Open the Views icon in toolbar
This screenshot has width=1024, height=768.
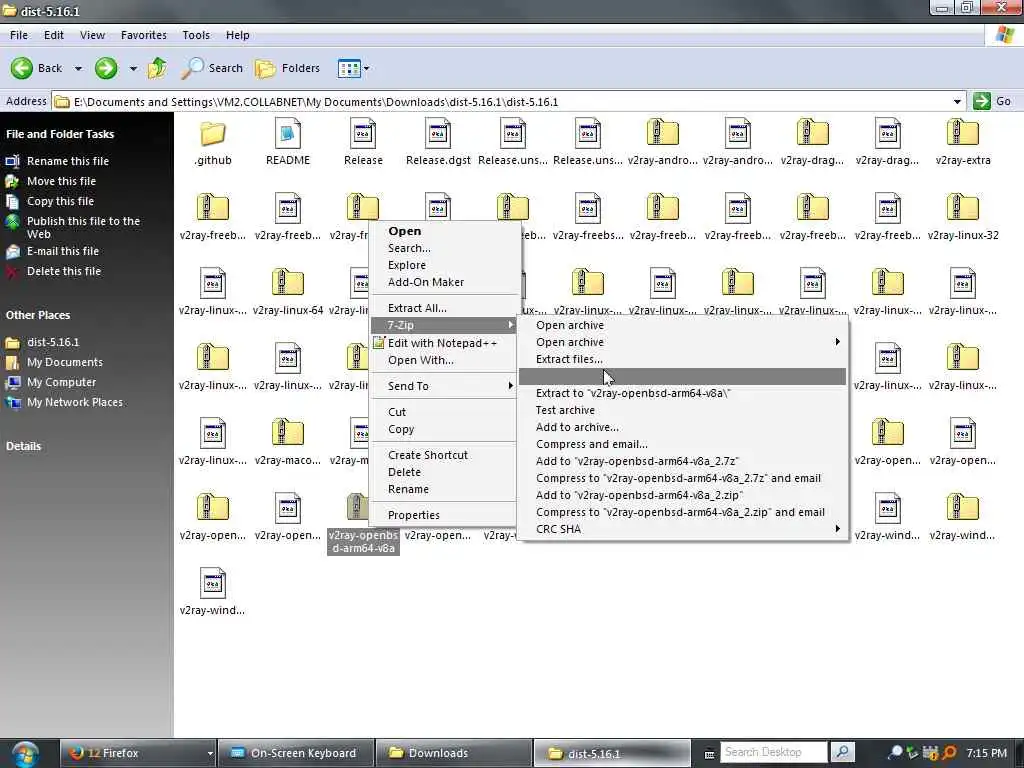(x=349, y=68)
